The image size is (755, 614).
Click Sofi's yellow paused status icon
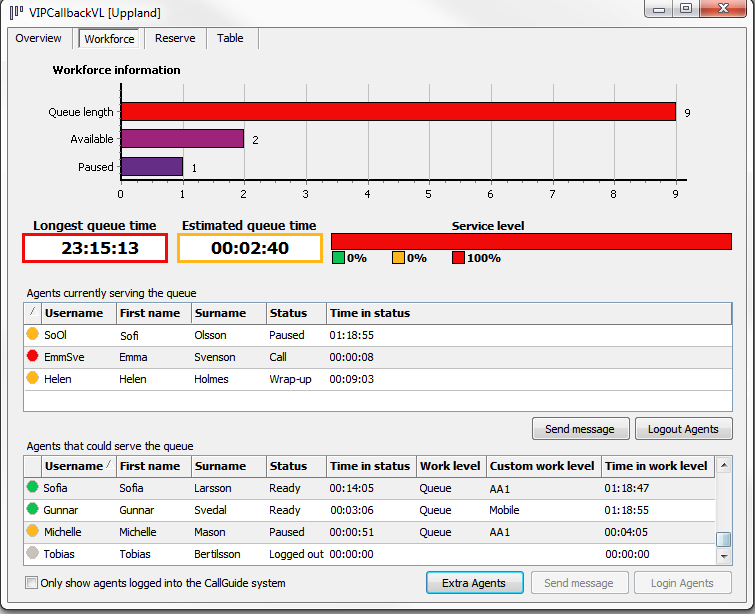(x=33, y=335)
